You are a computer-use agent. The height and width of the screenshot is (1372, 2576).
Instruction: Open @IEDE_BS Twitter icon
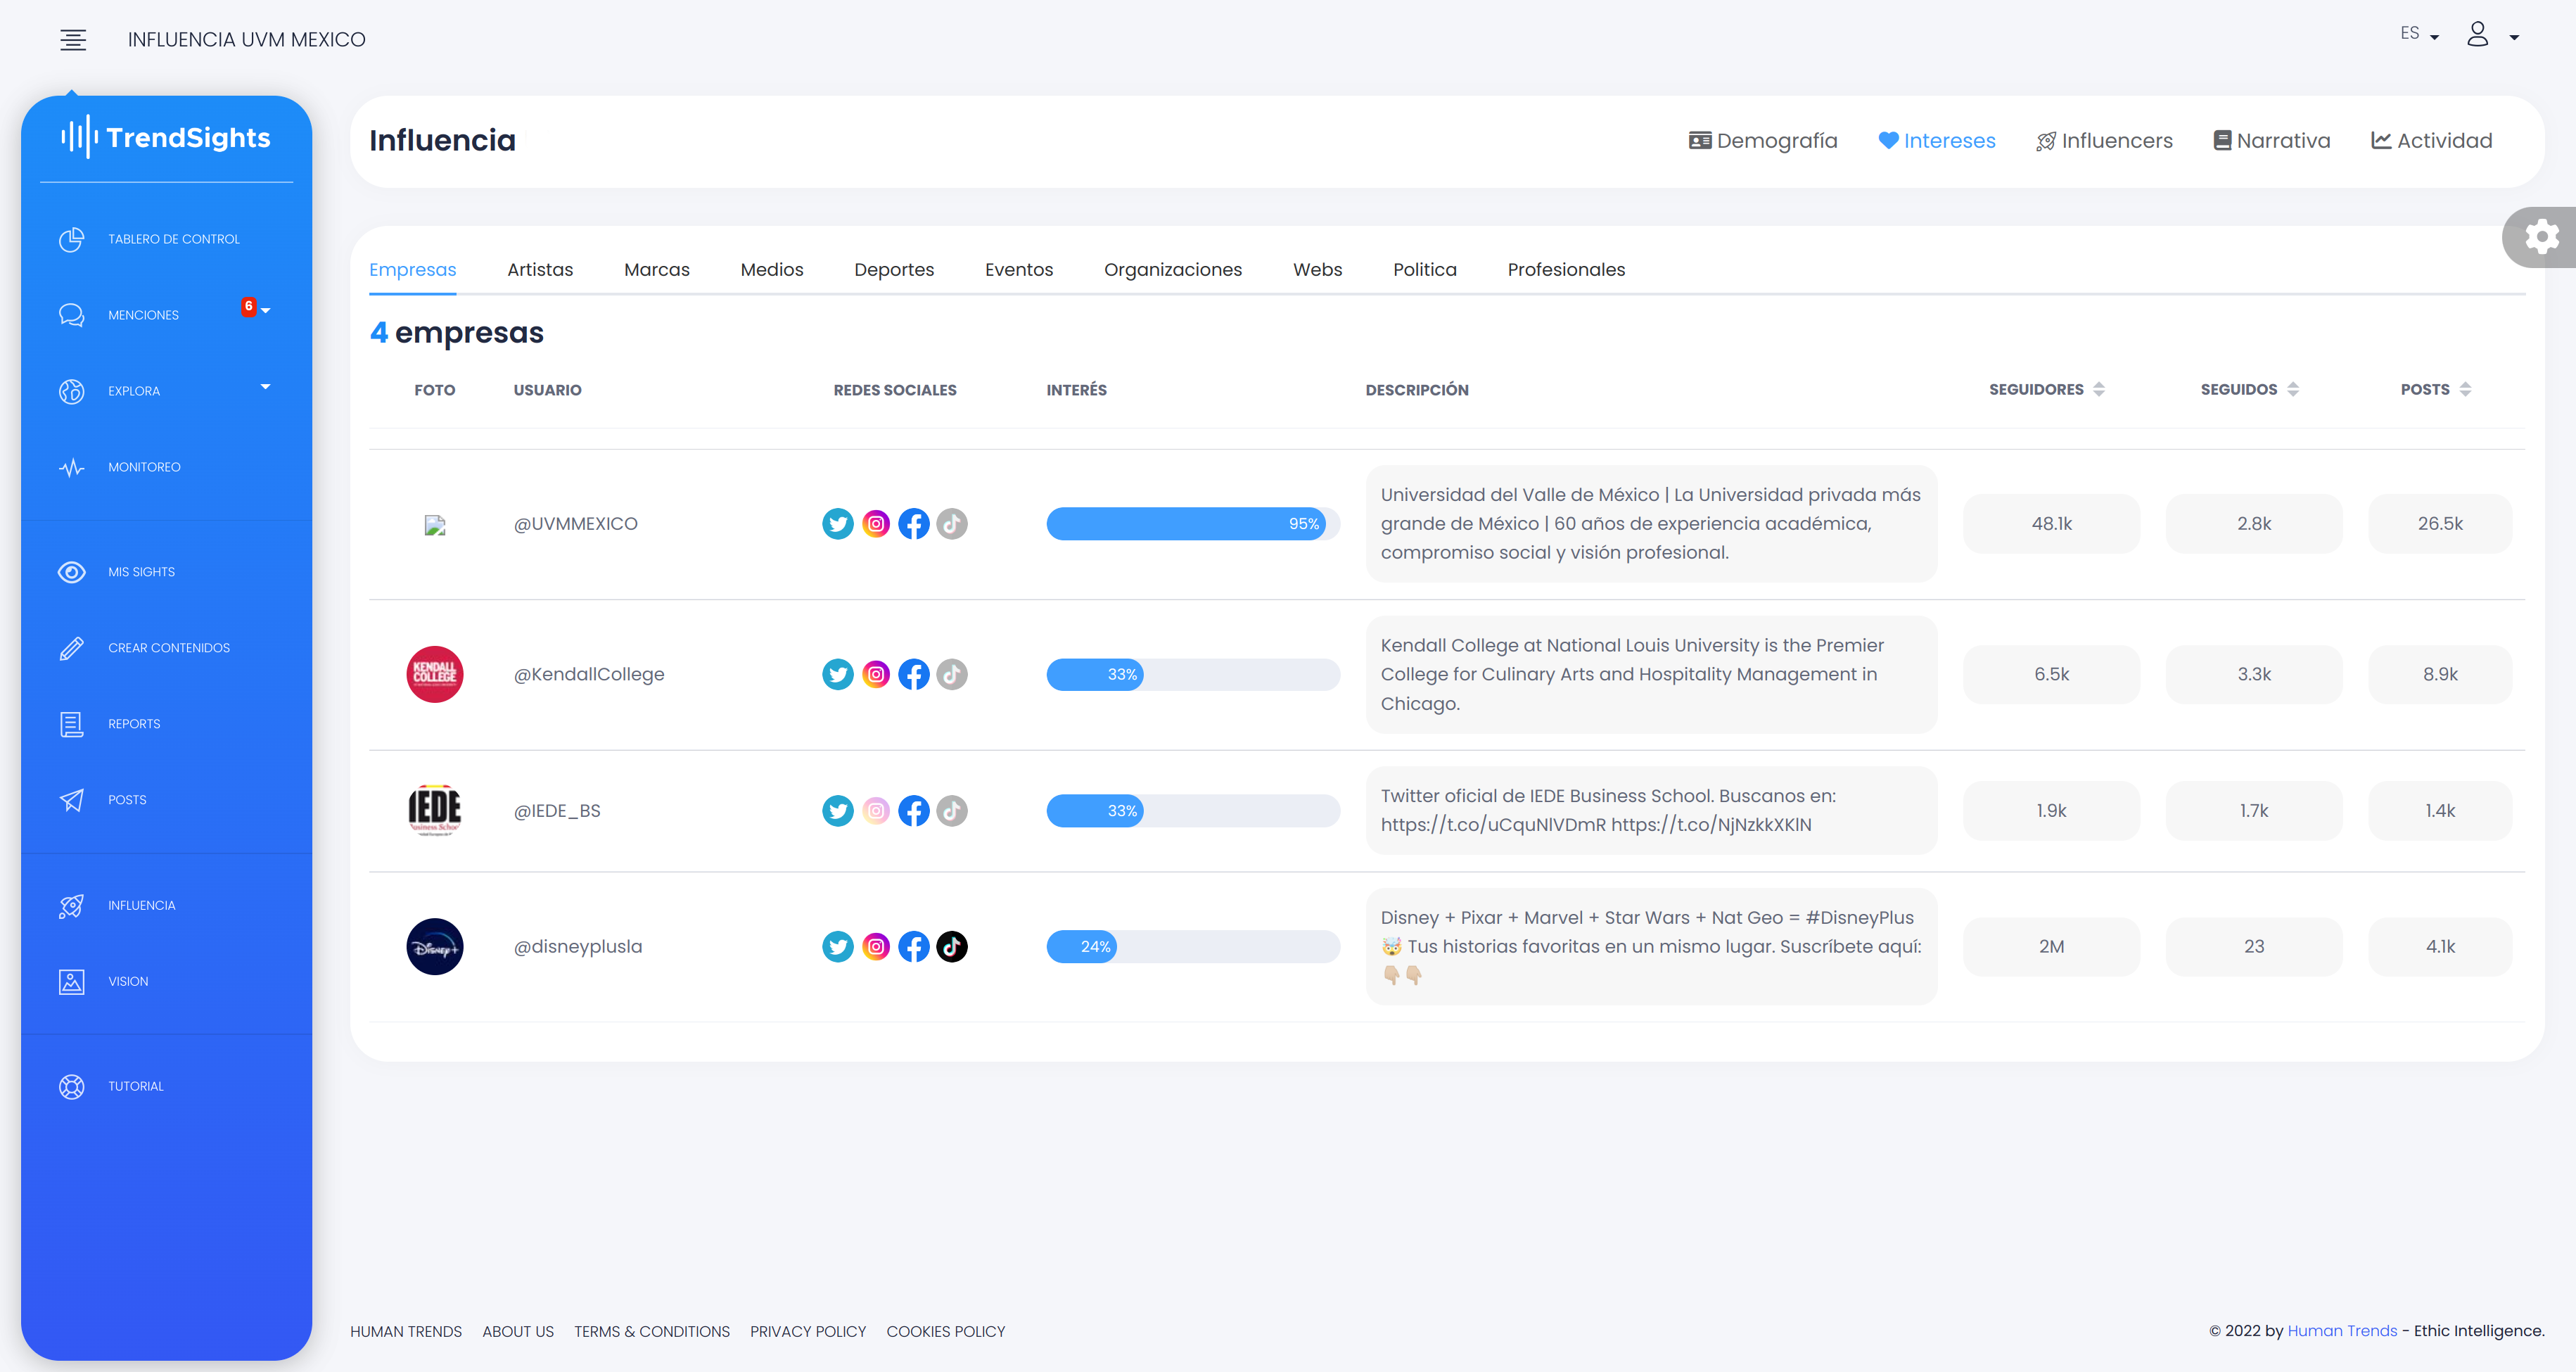838,811
